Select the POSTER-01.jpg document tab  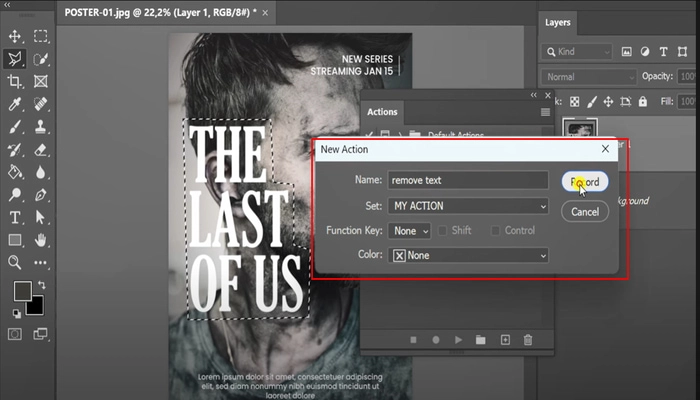pos(160,12)
